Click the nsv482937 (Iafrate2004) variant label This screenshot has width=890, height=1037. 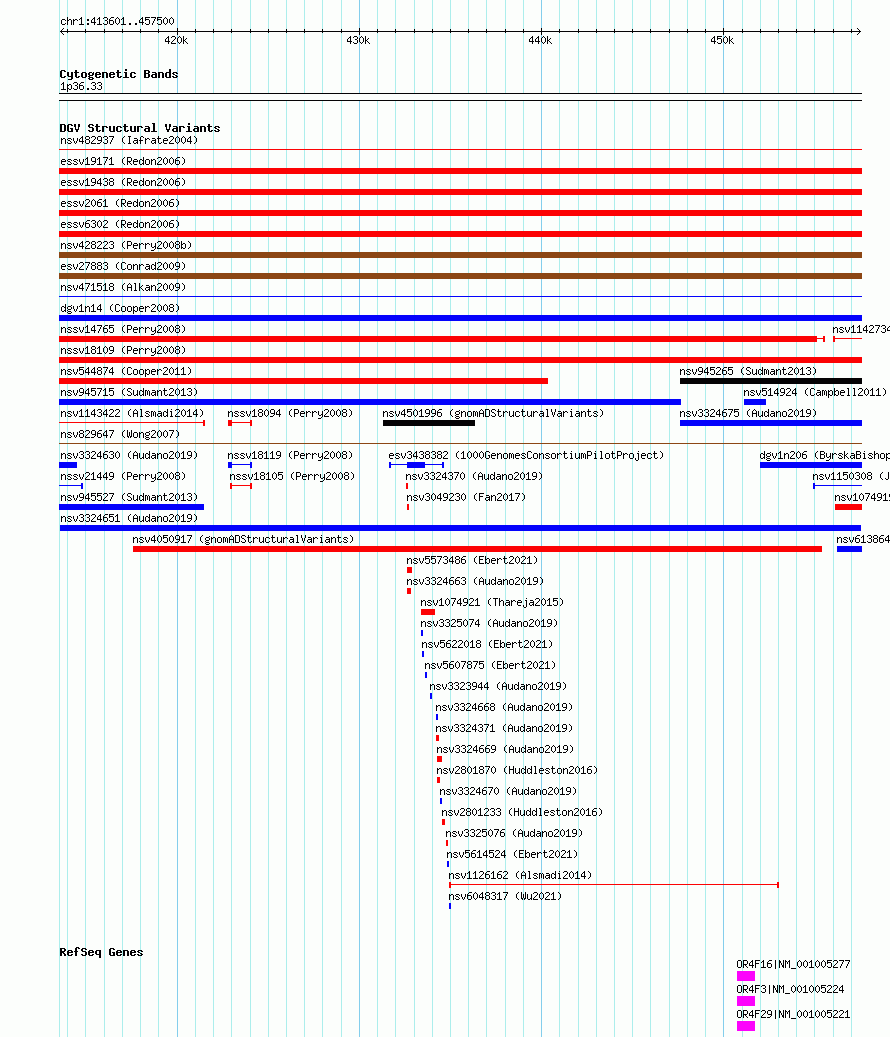[129, 140]
